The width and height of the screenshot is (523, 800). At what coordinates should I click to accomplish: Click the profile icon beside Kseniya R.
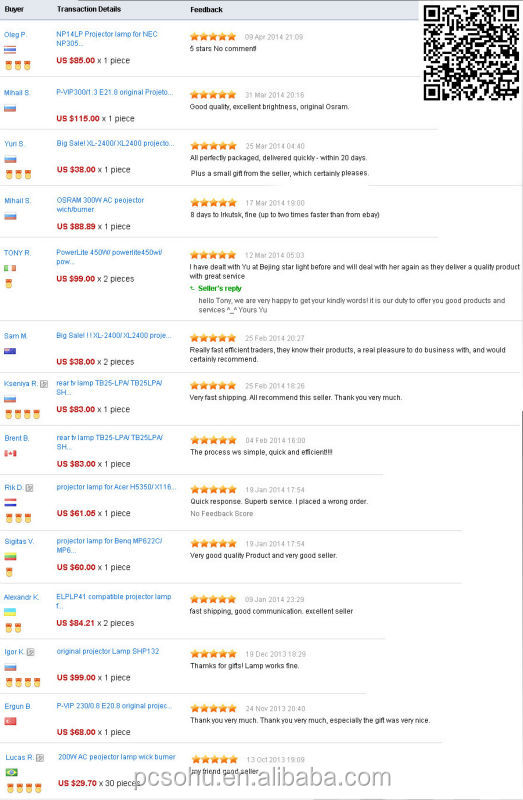pyautogui.click(x=44, y=384)
